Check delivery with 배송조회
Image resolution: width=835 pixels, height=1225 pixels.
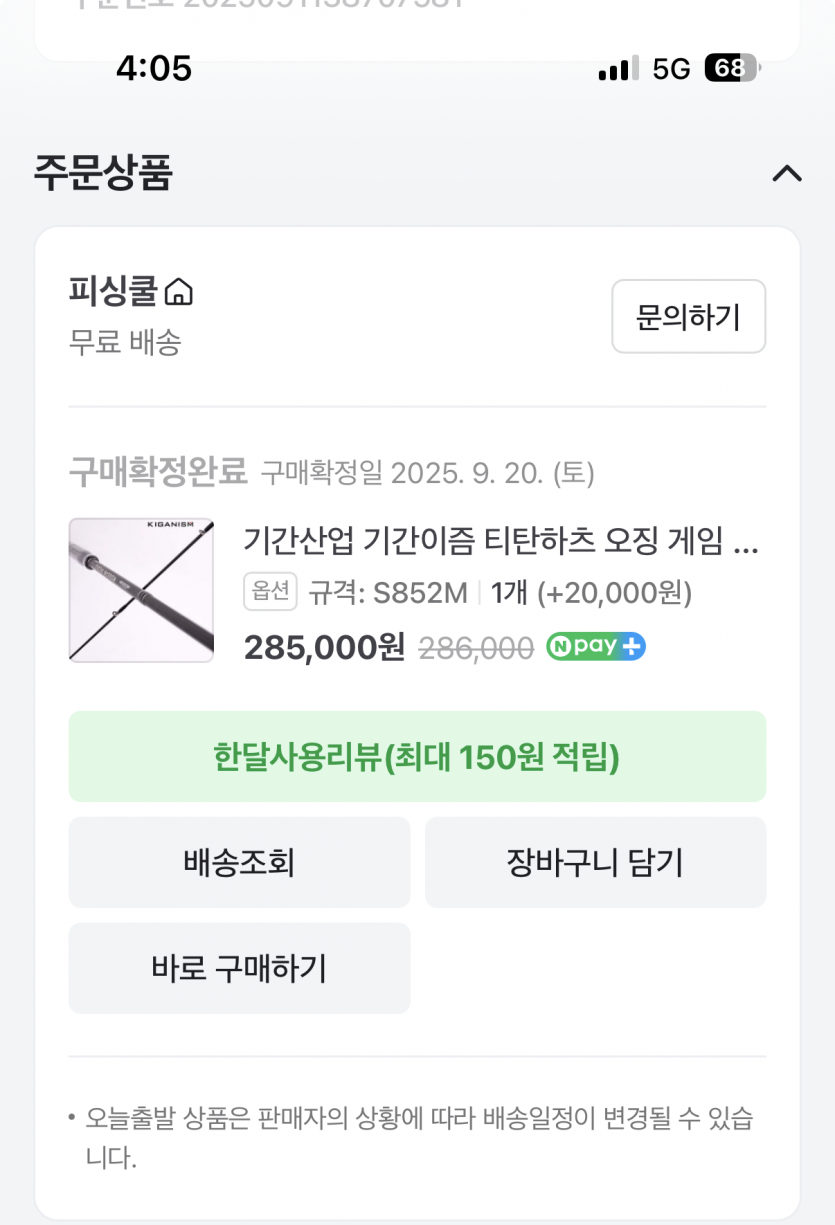[239, 862]
